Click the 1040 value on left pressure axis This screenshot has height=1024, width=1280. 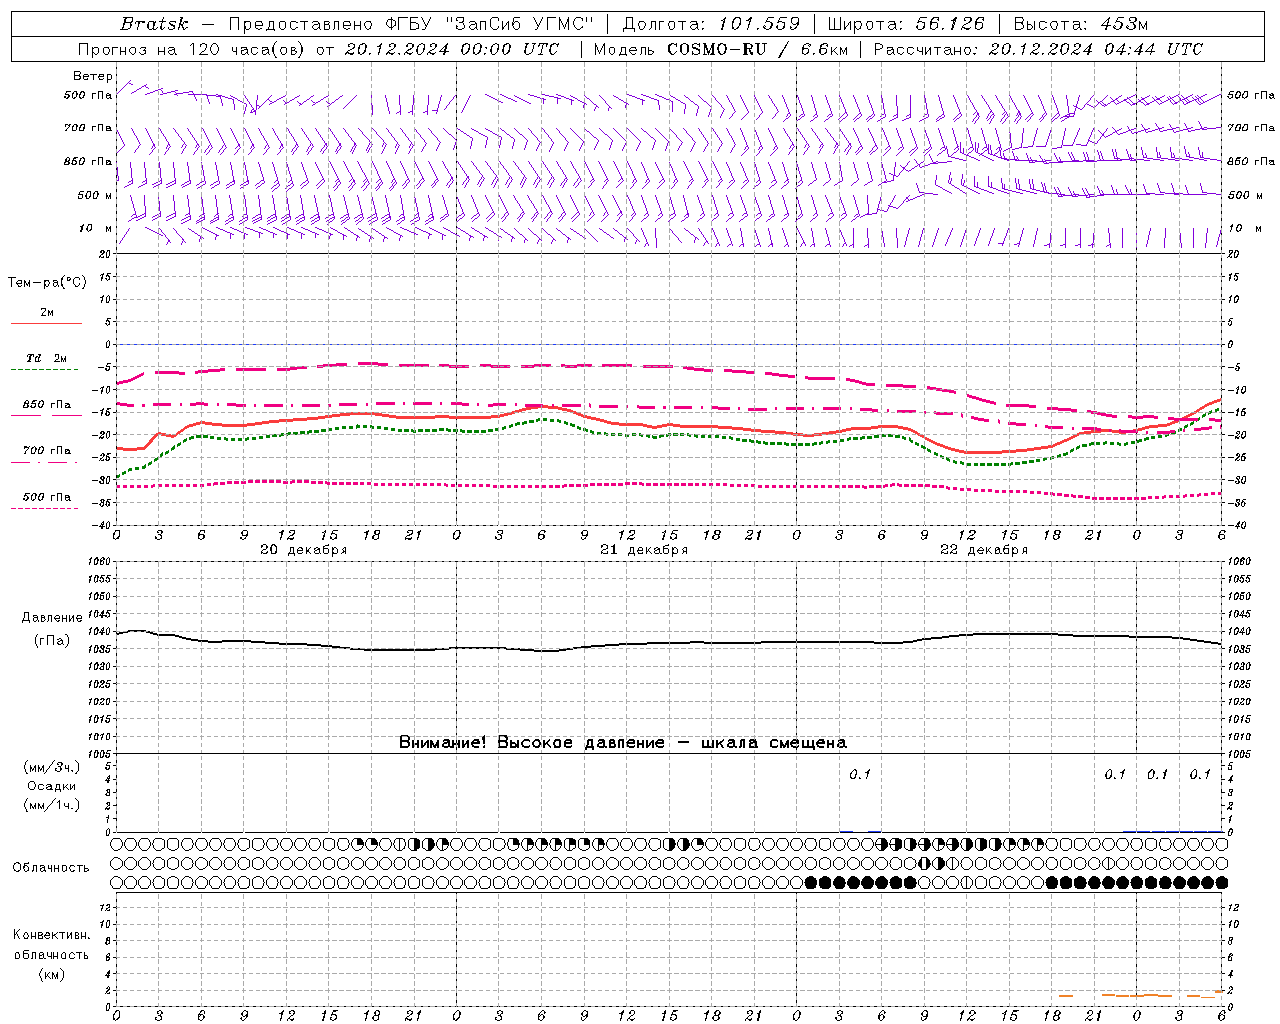pyautogui.click(x=100, y=631)
